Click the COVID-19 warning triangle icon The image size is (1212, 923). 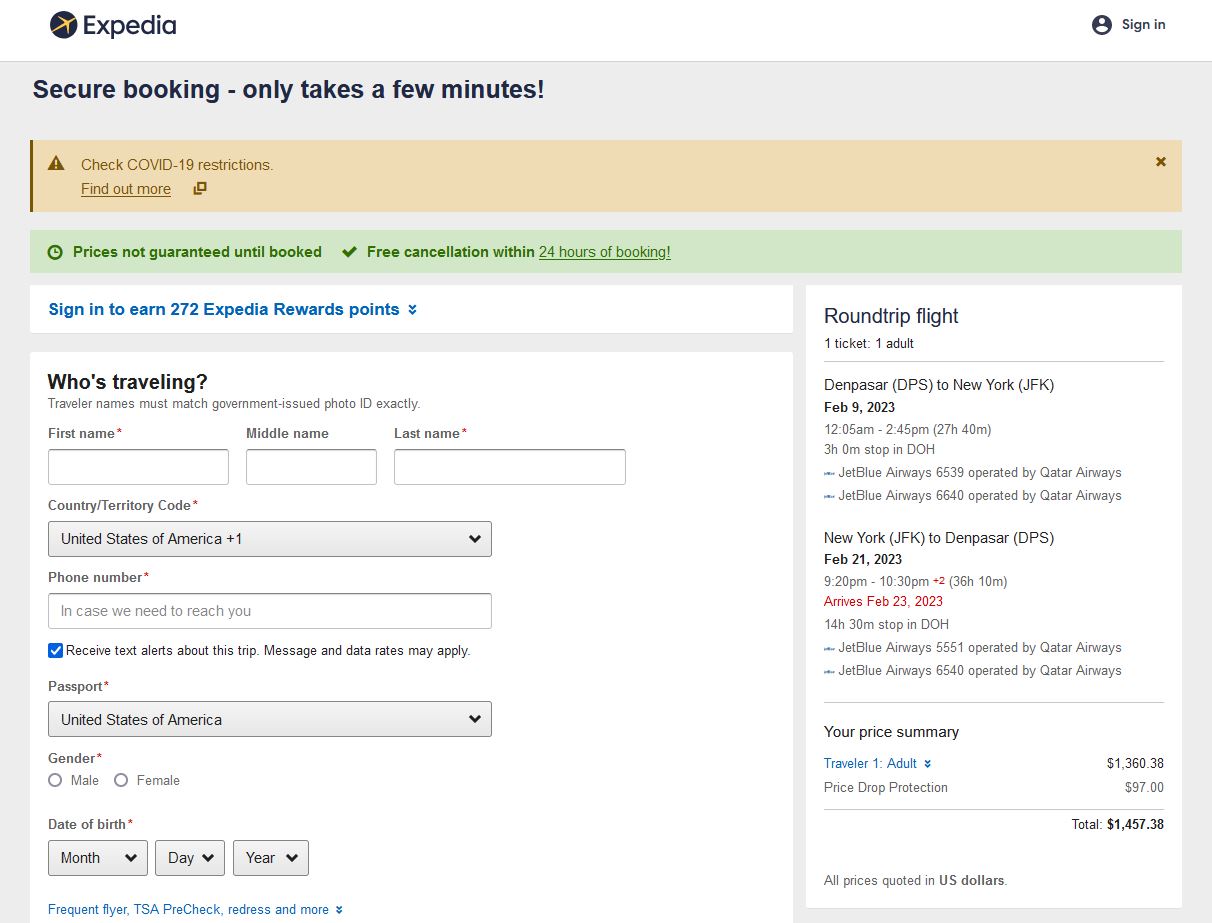56,163
